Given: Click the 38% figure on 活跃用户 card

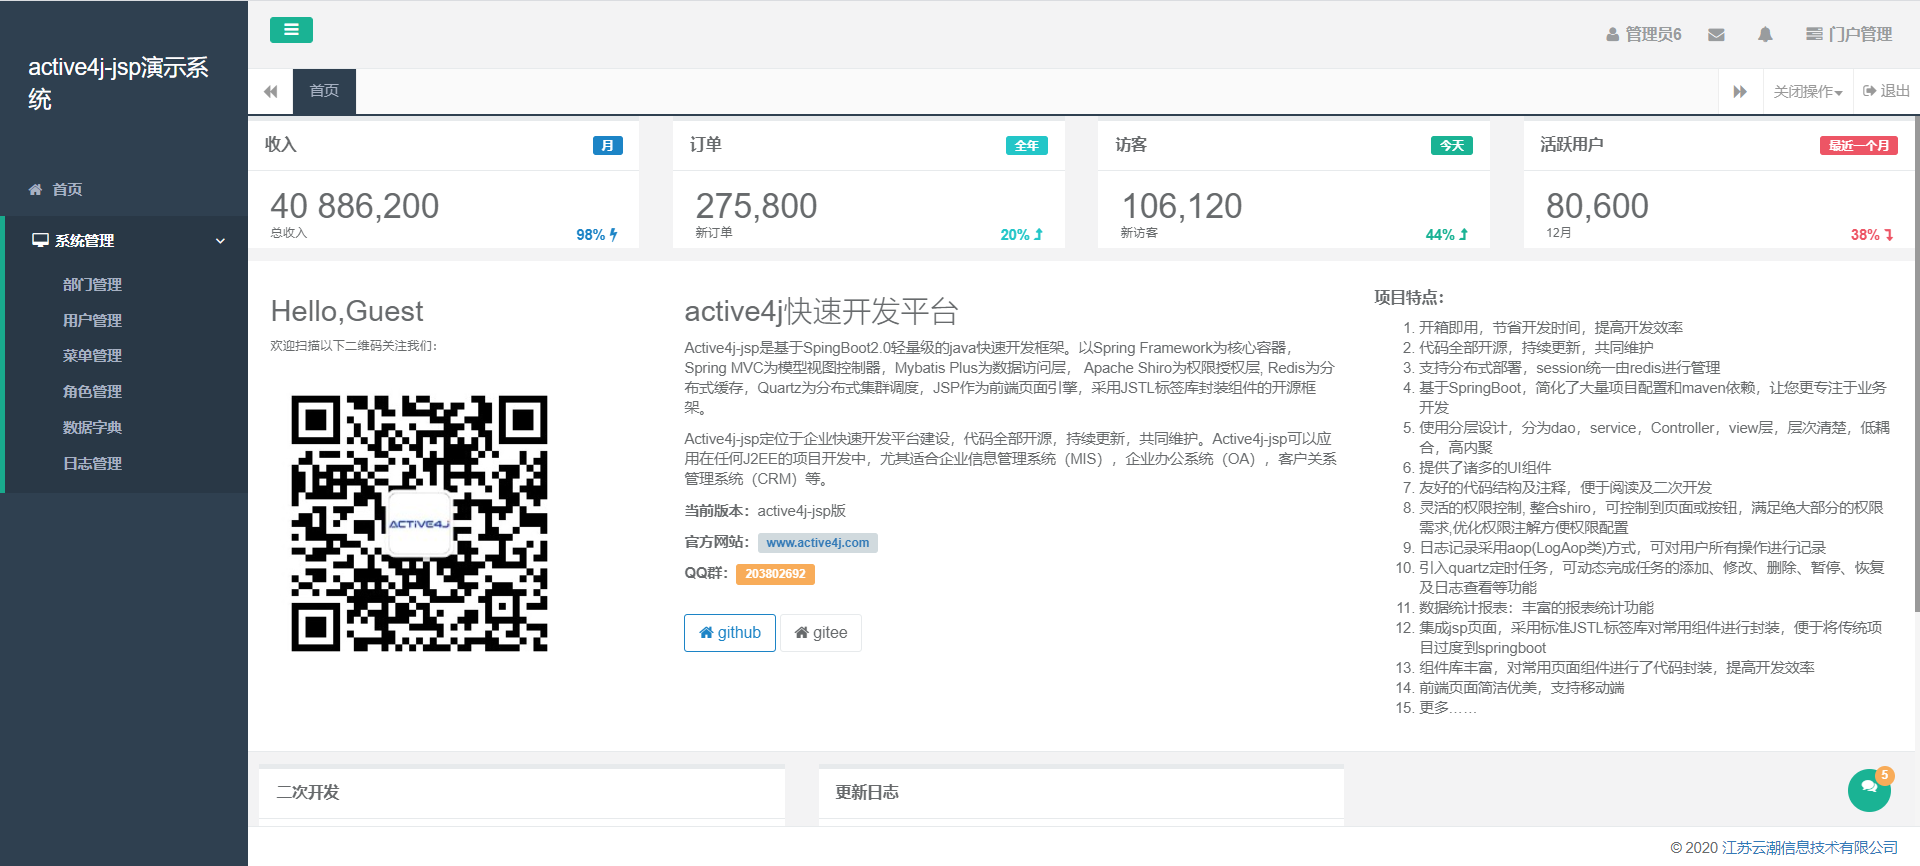Looking at the screenshot, I should pos(1872,235).
